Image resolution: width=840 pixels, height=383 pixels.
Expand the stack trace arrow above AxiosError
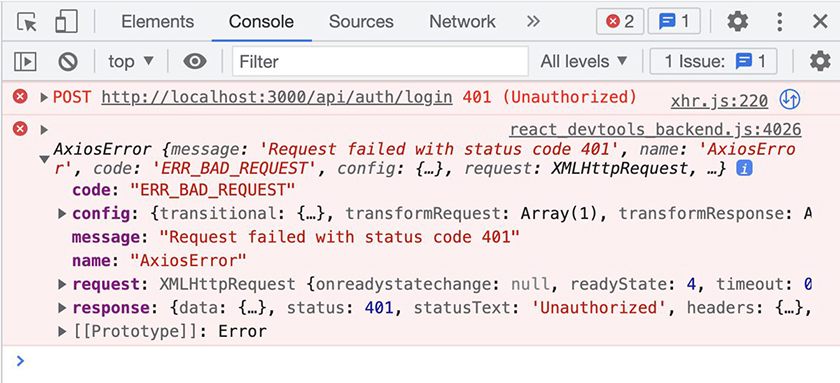pyautogui.click(x=44, y=130)
